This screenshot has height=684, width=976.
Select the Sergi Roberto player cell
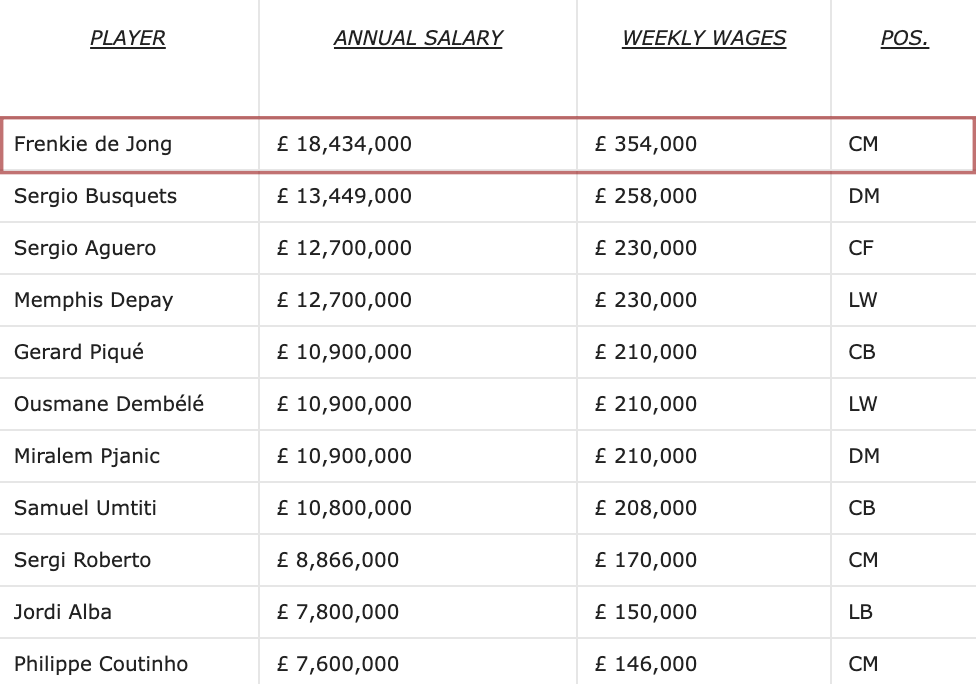point(83,560)
